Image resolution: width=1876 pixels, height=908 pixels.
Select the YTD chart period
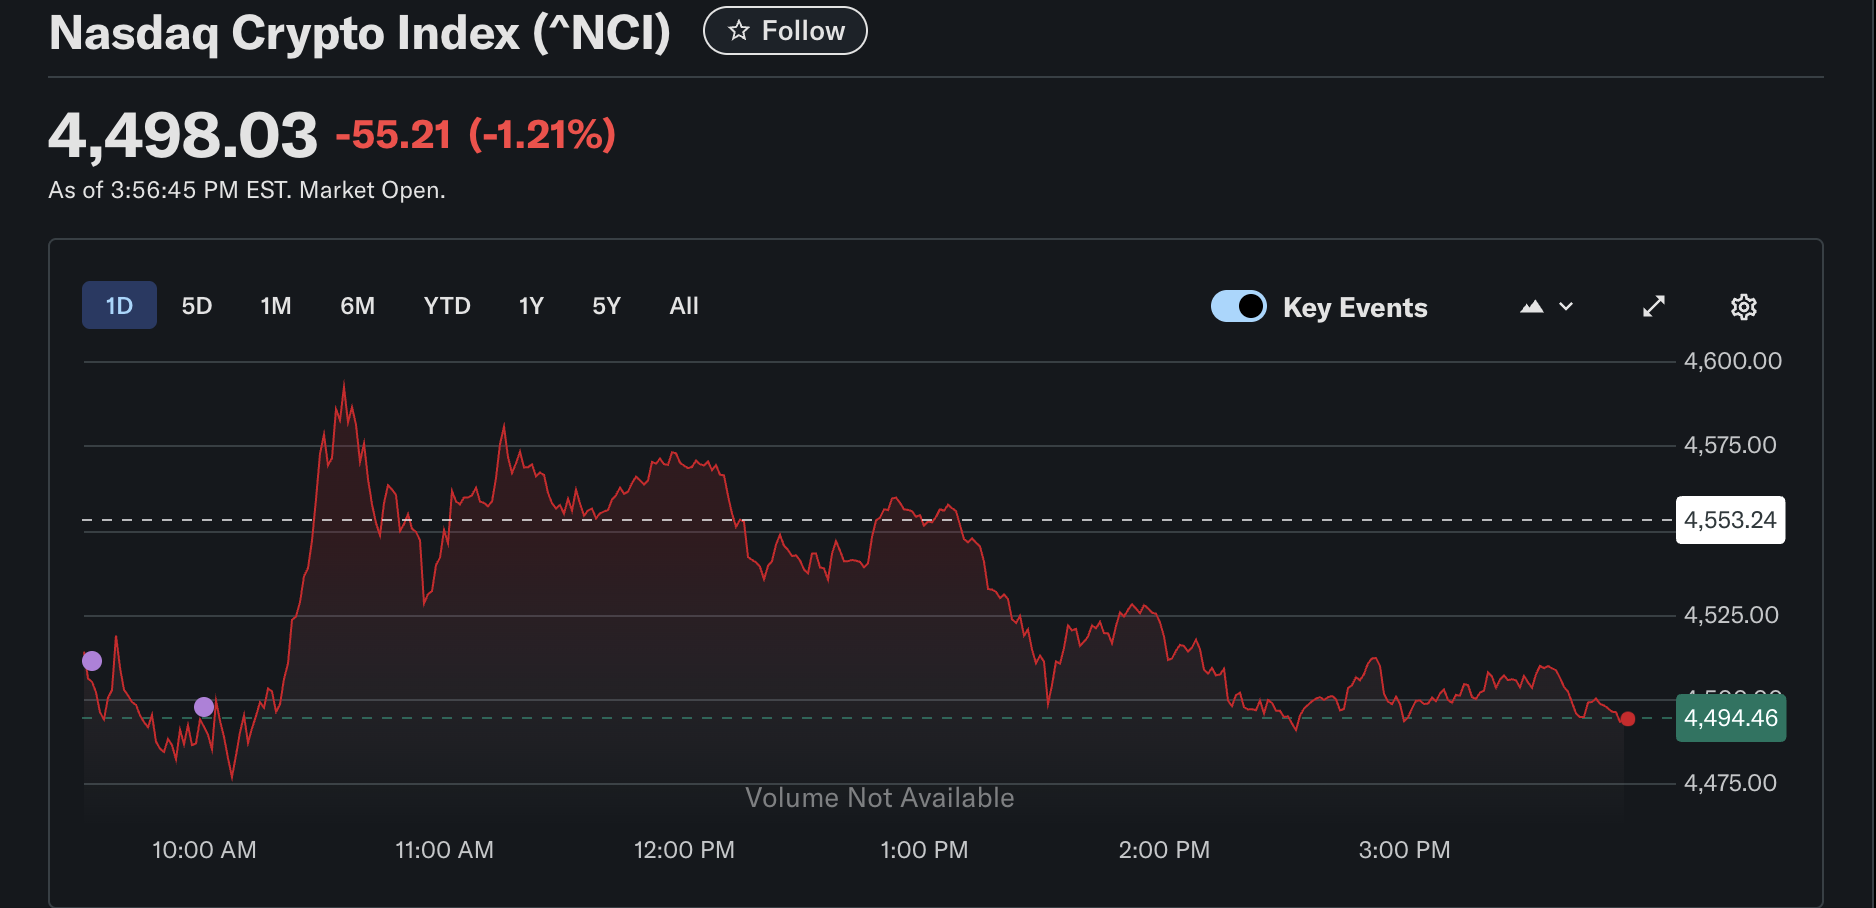(x=446, y=306)
